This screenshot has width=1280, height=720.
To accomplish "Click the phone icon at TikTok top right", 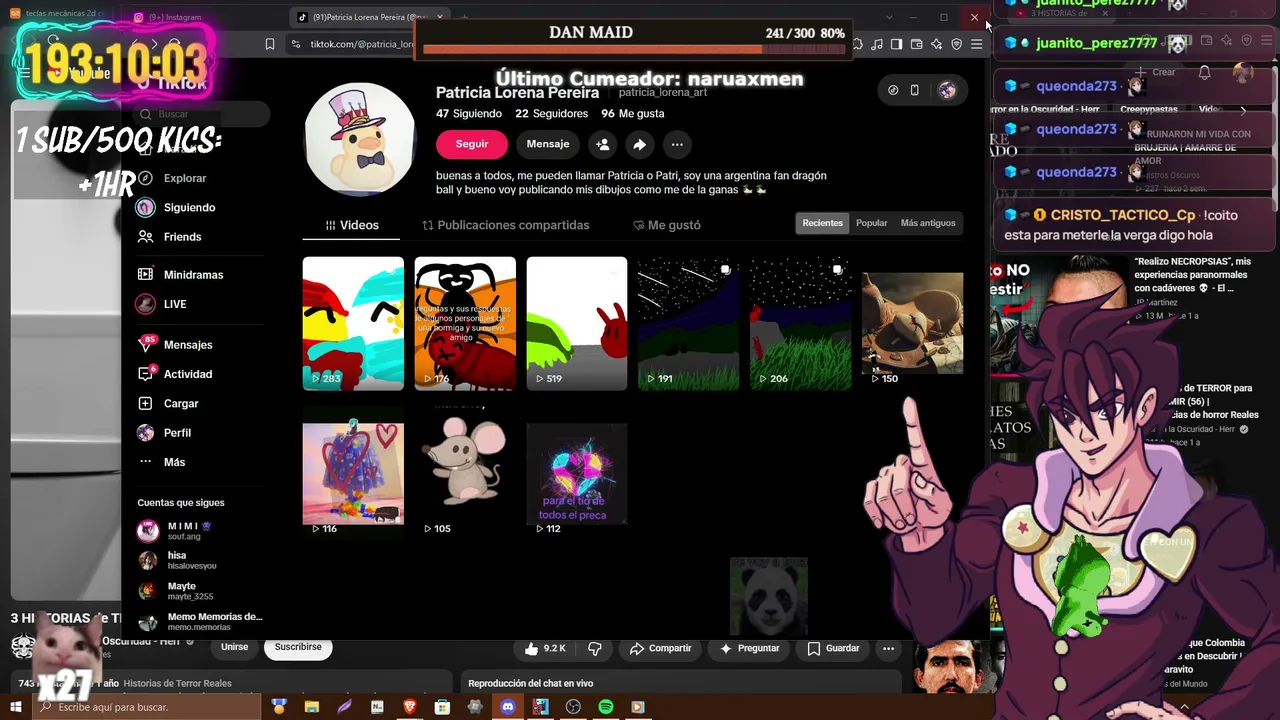I will click(x=914, y=90).
